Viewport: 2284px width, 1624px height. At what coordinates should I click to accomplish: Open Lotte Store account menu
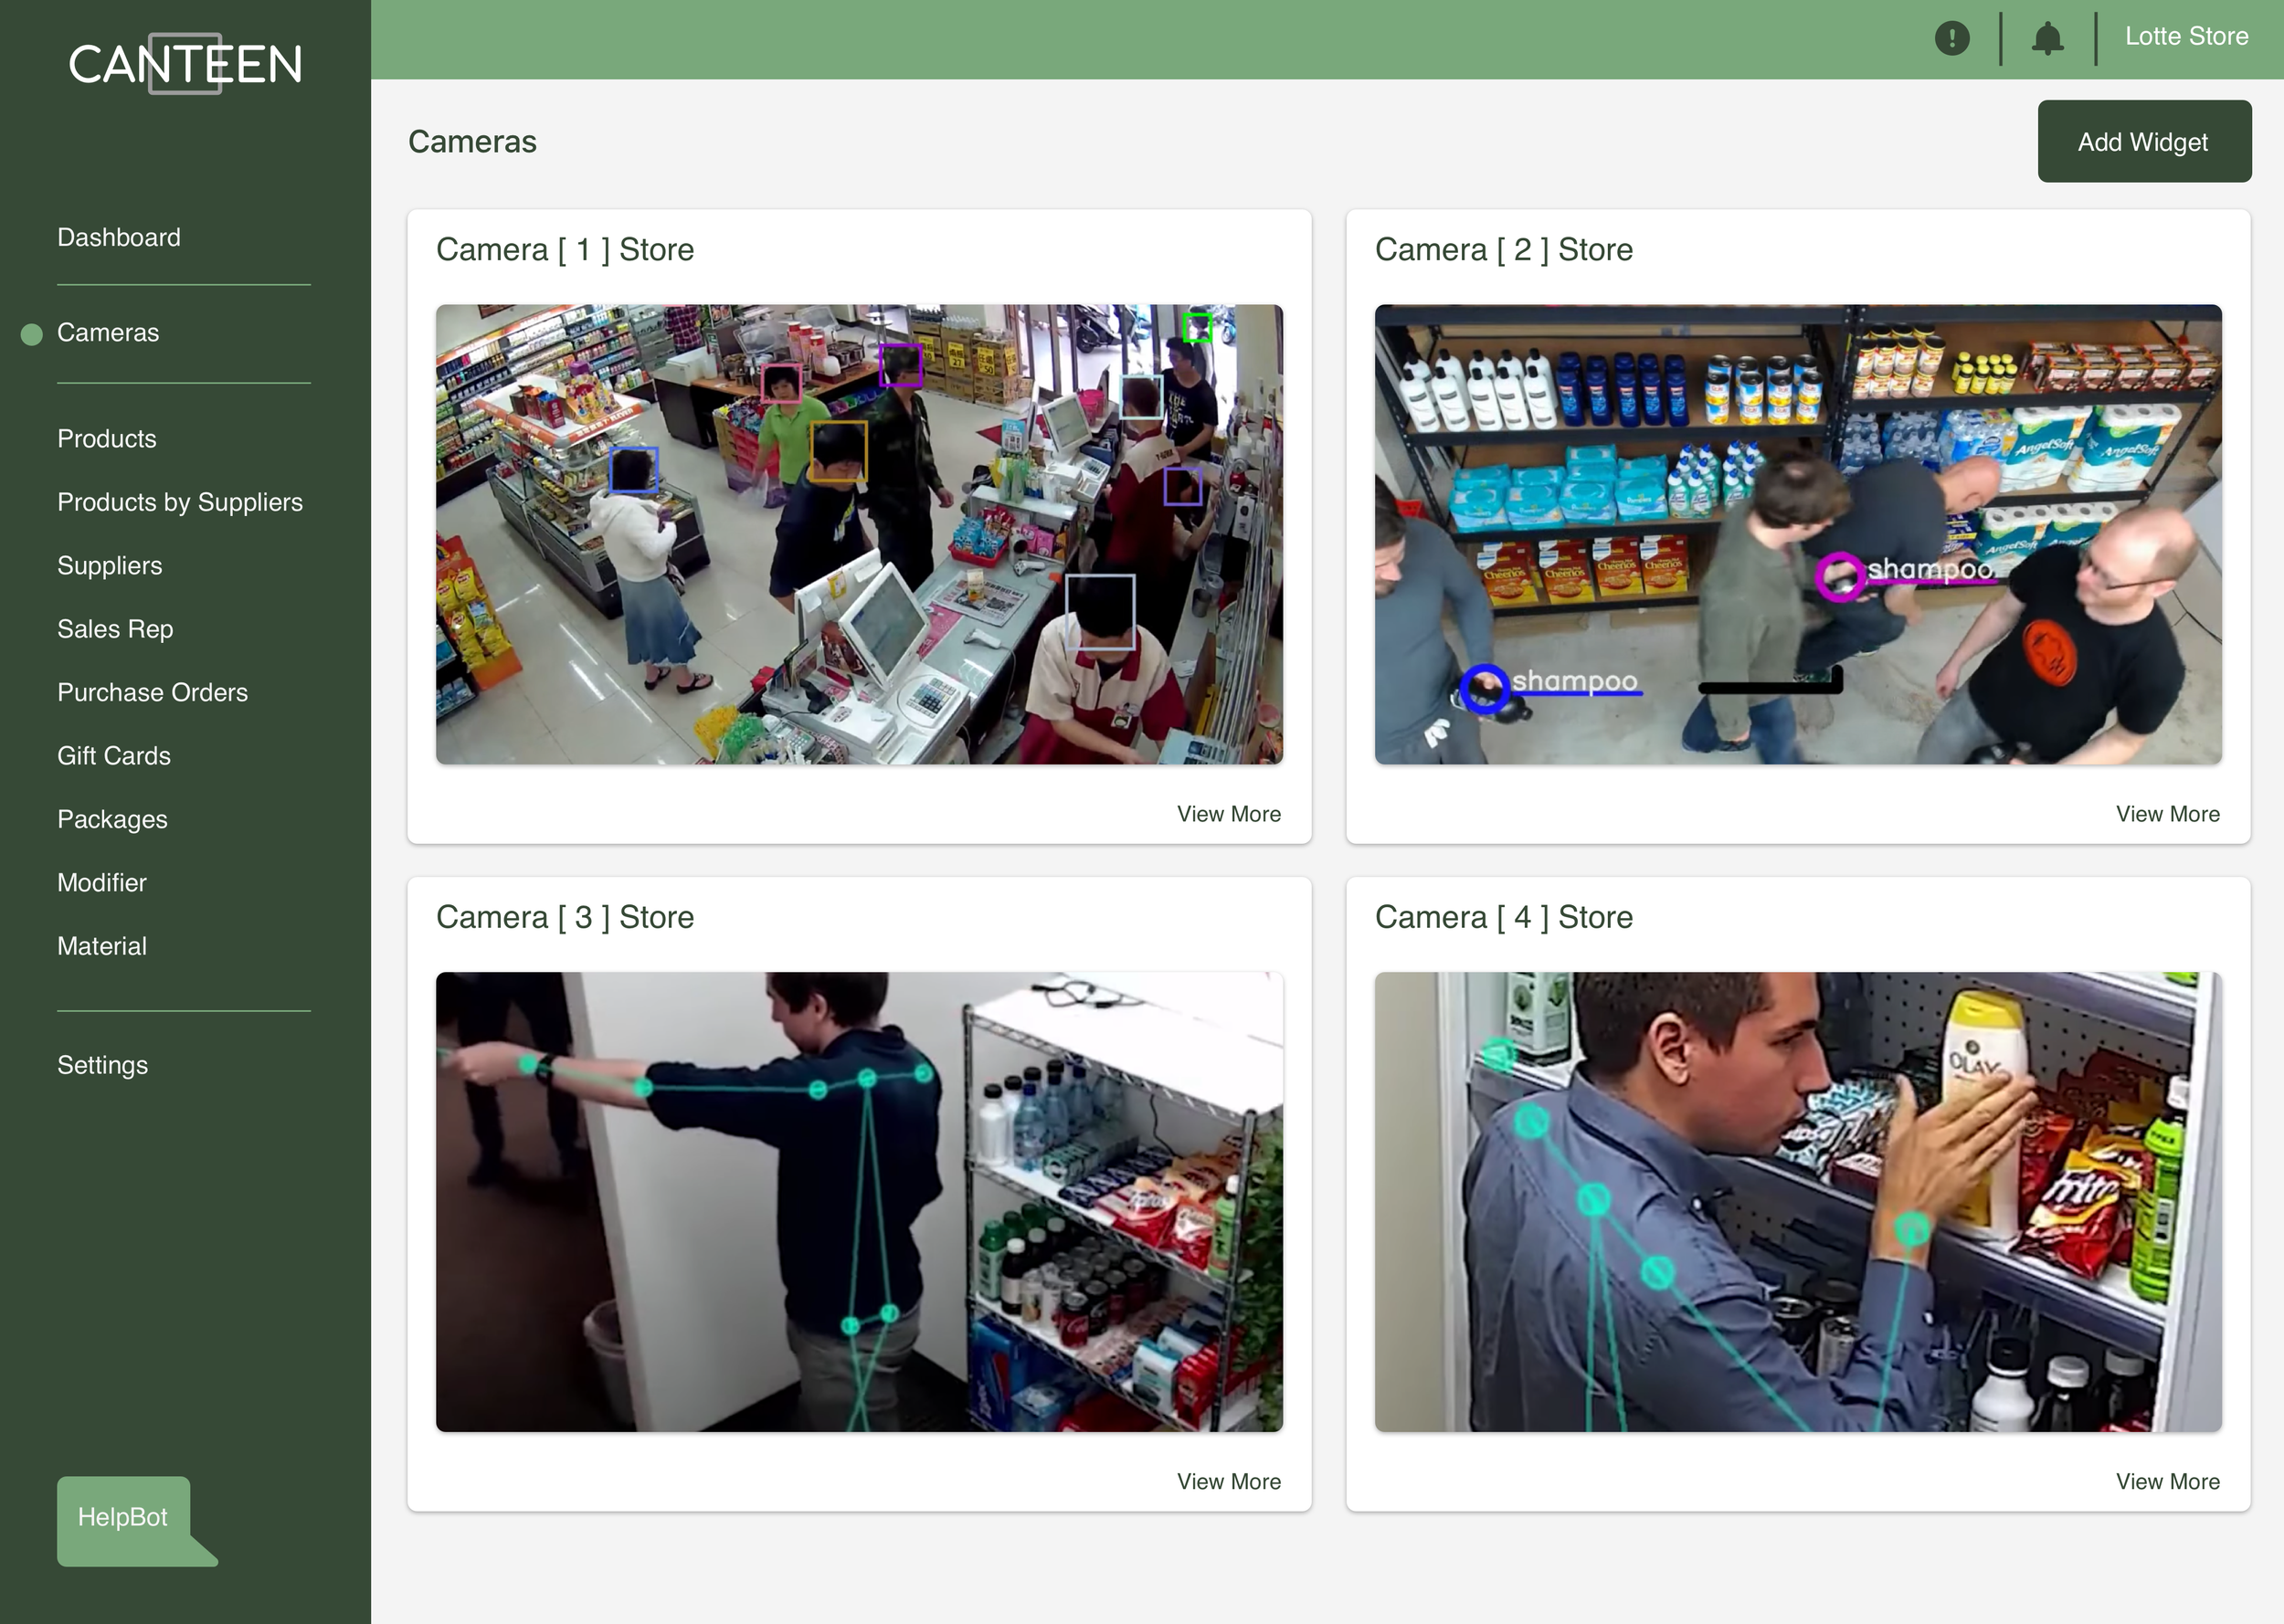click(x=2186, y=36)
